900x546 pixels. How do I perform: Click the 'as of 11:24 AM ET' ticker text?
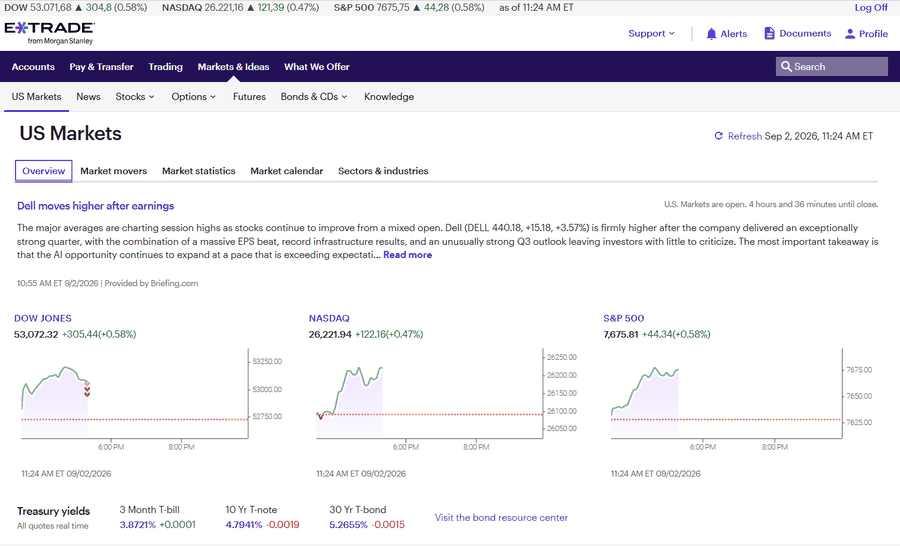tap(536, 7)
